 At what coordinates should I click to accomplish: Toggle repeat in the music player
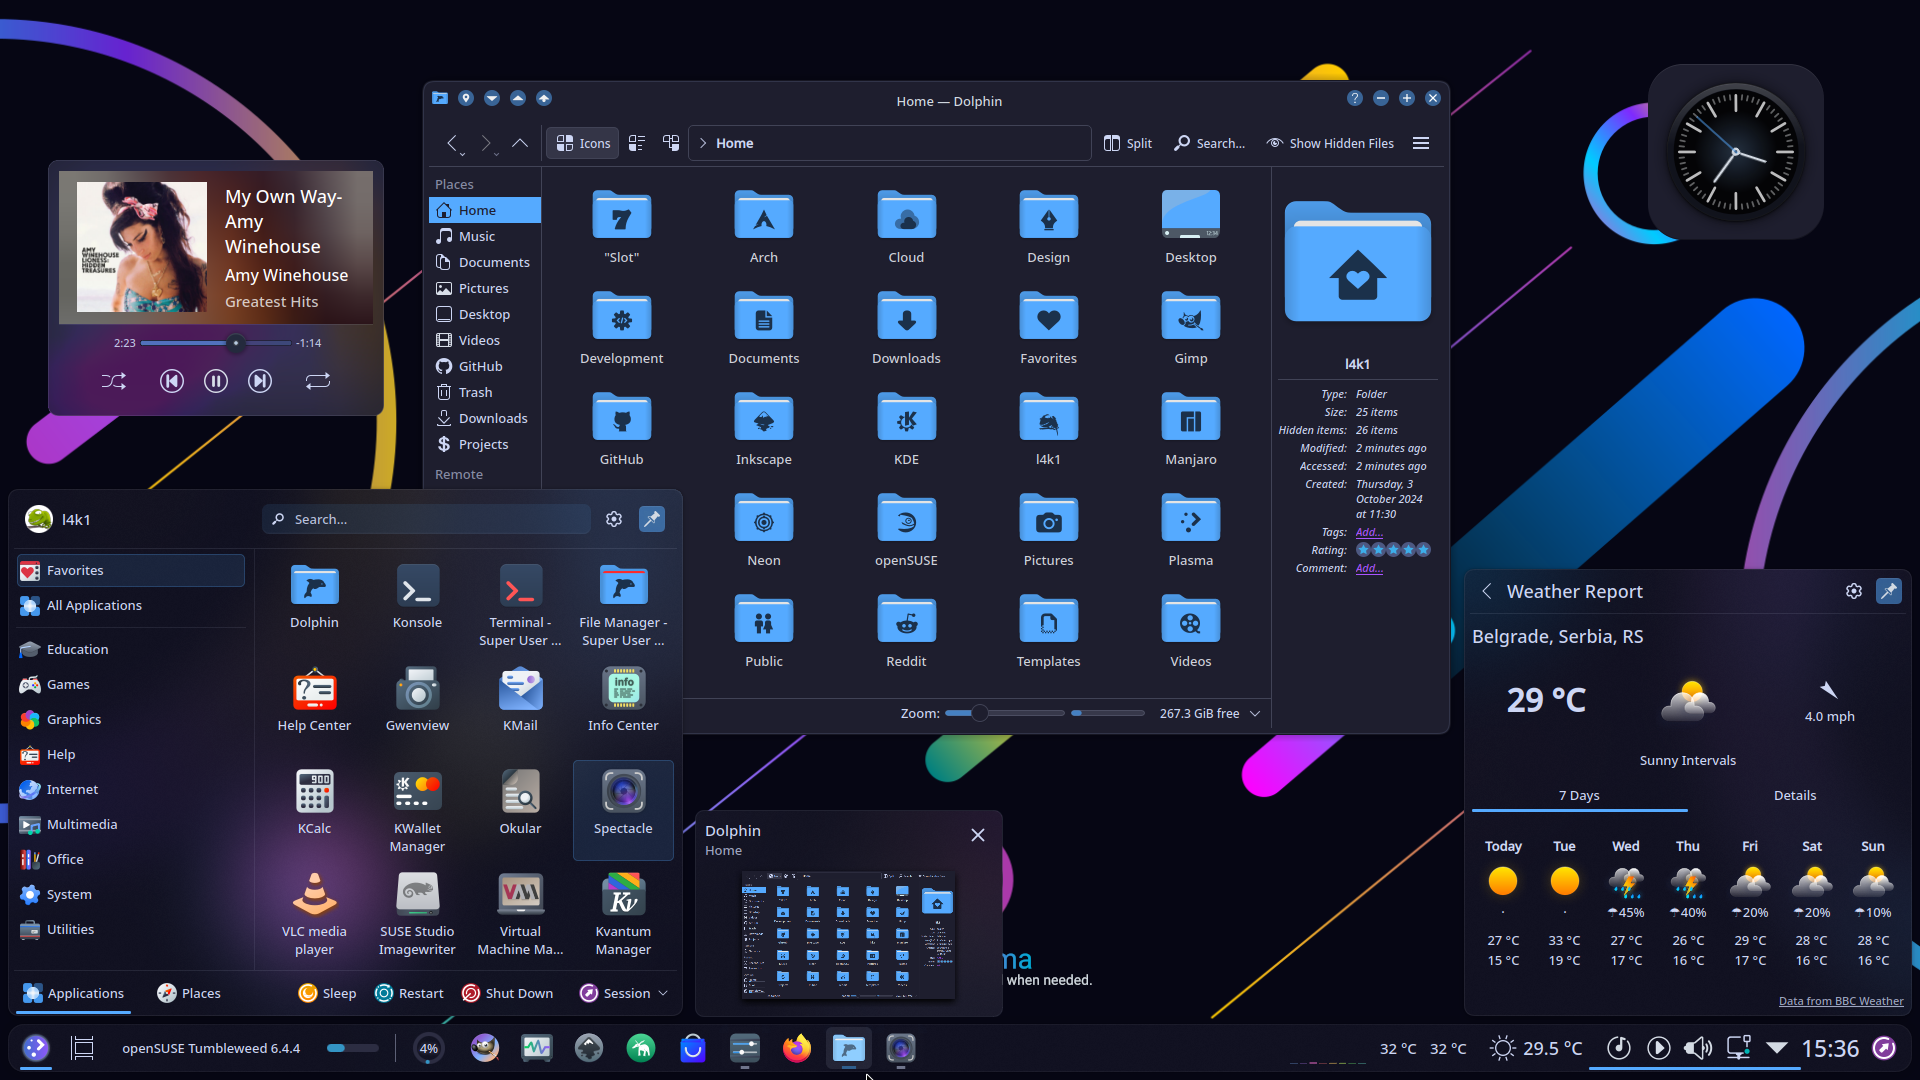click(318, 381)
